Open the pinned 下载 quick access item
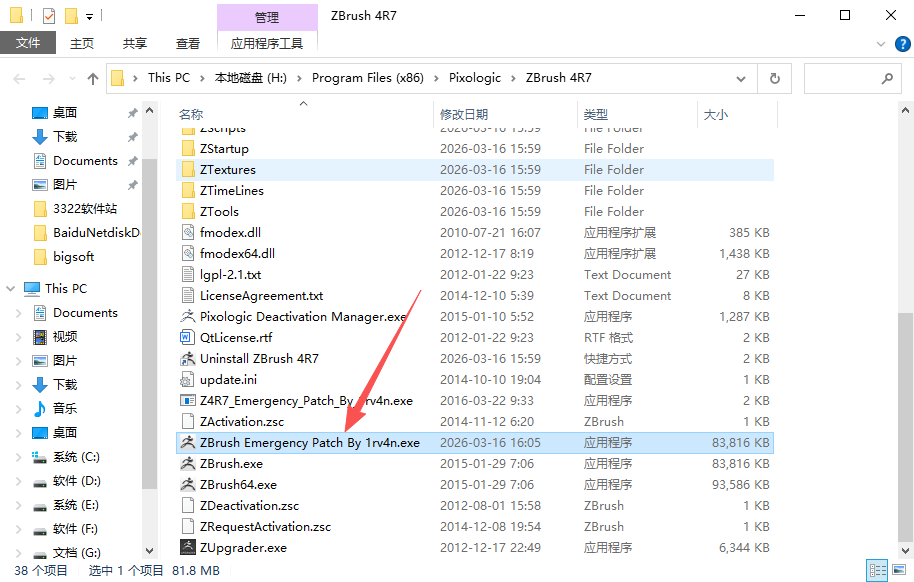The image size is (914, 582). [x=65, y=136]
